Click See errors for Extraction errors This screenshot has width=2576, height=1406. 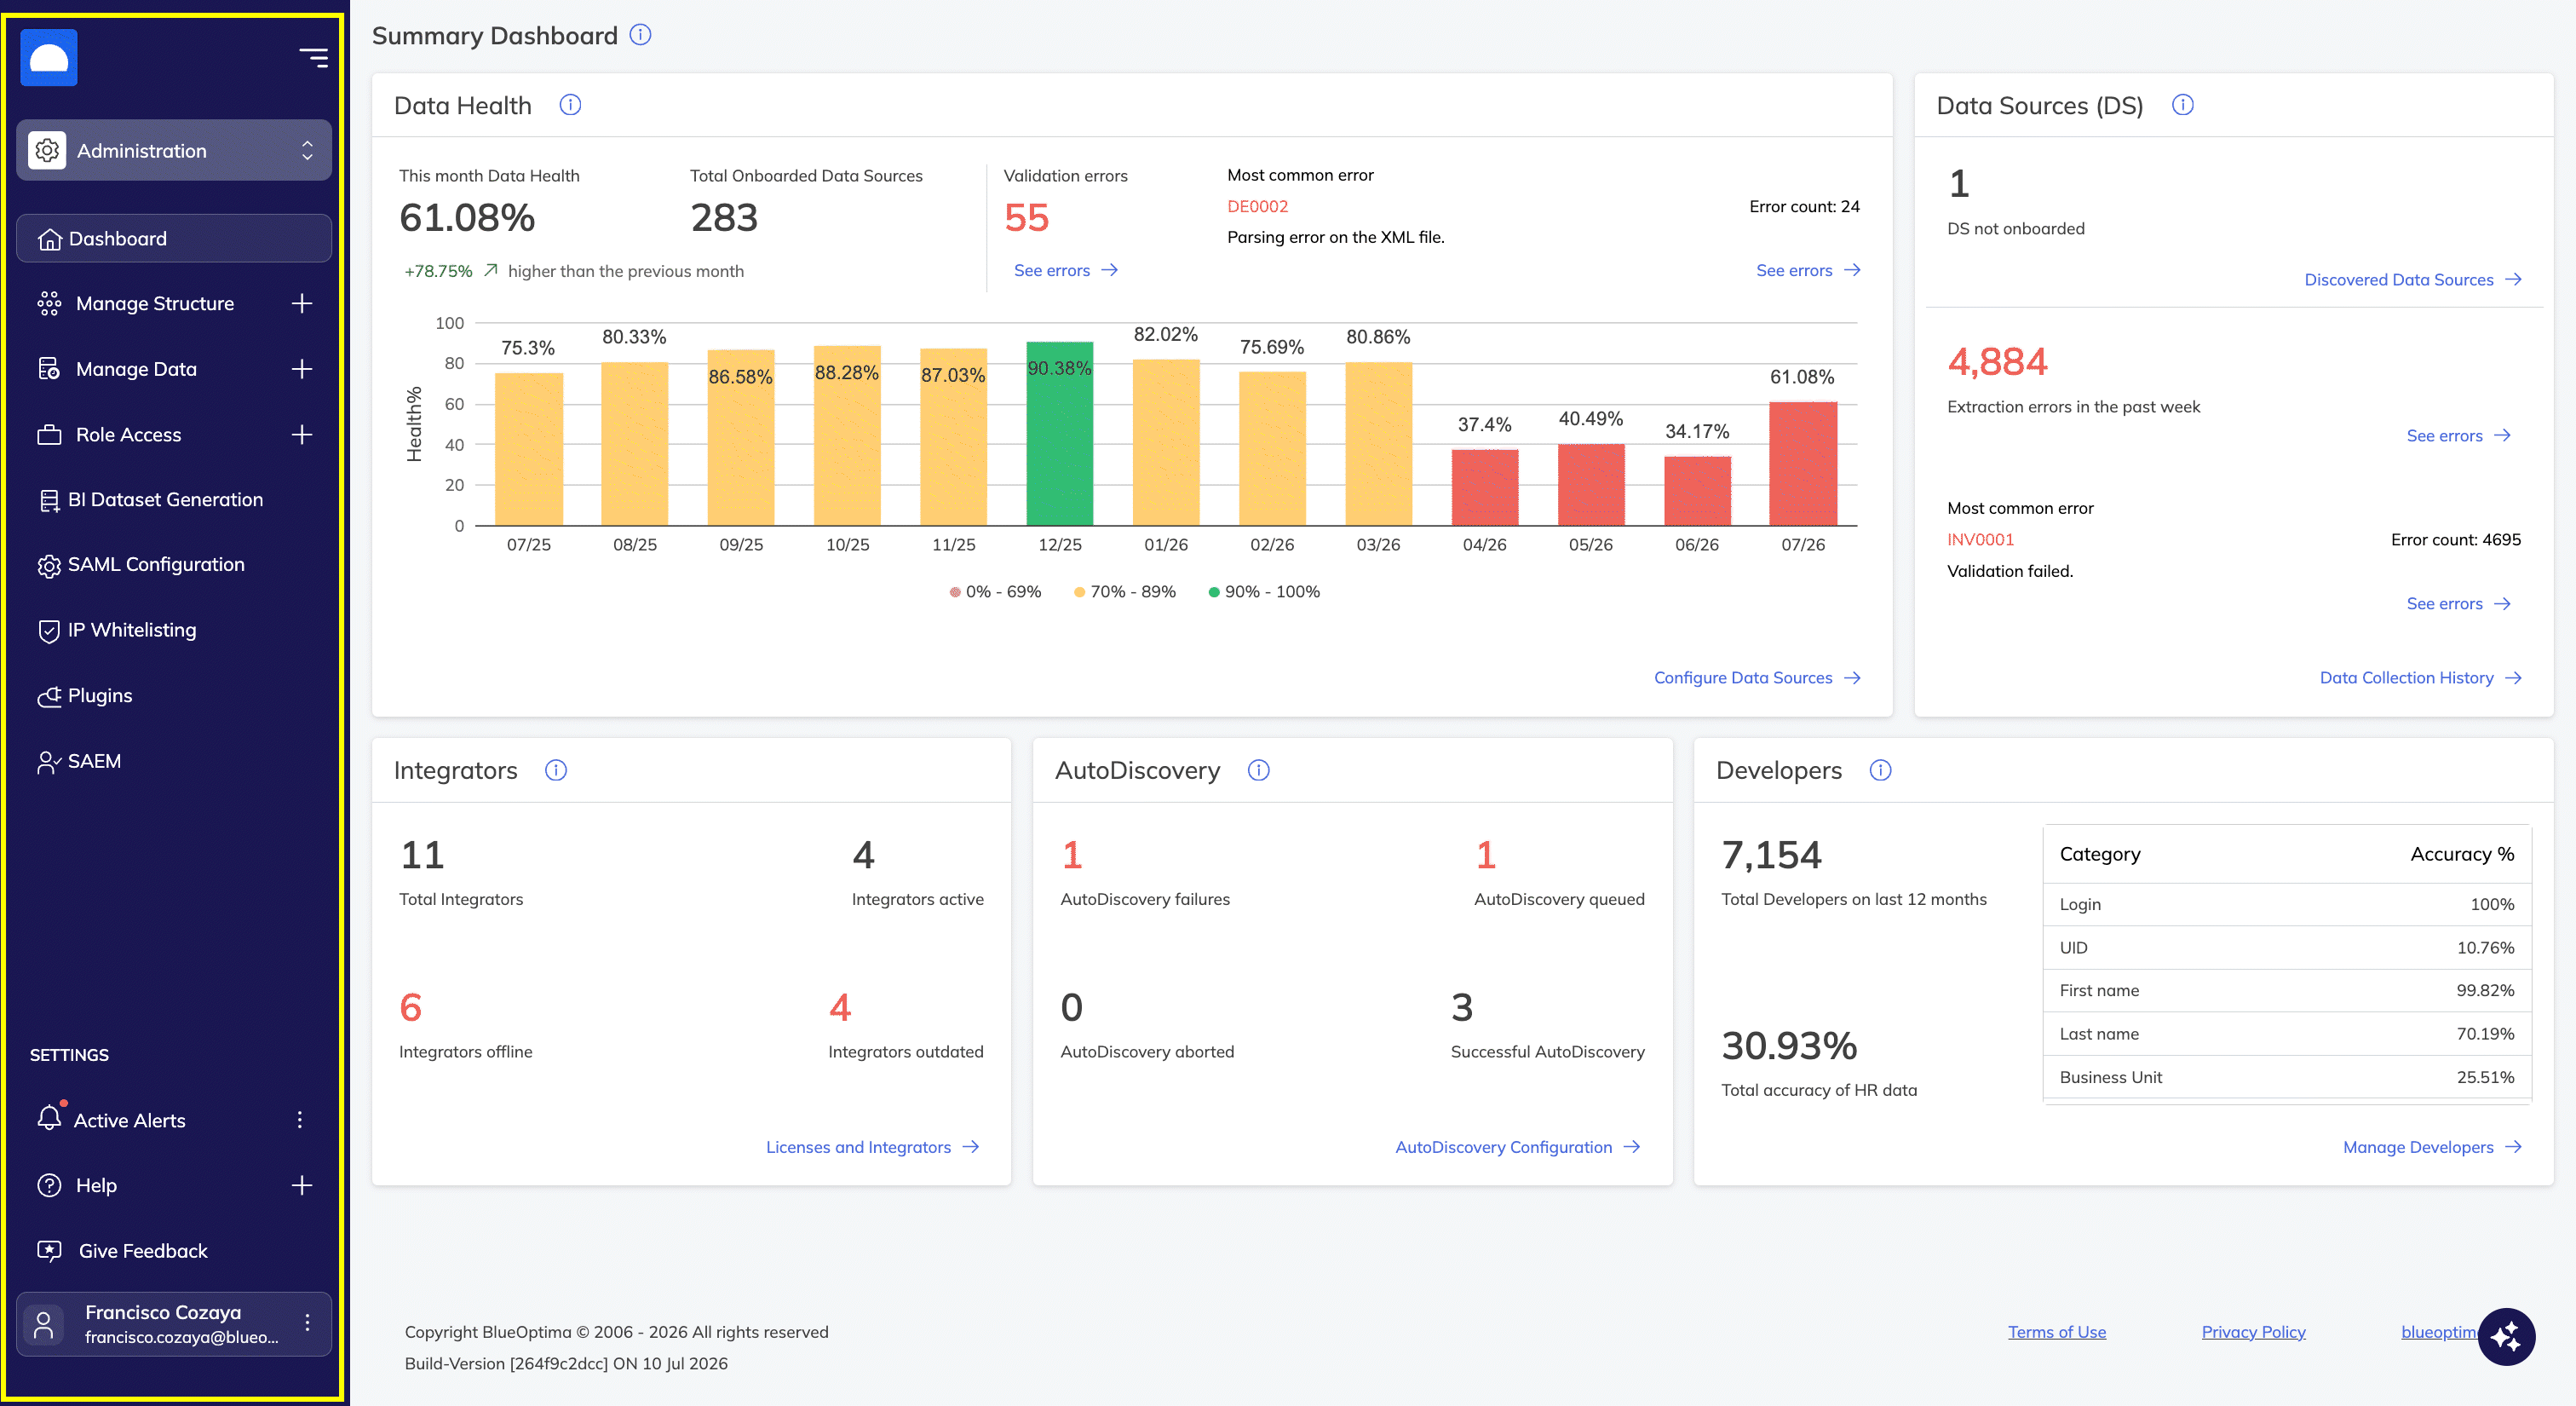[x=2458, y=436]
